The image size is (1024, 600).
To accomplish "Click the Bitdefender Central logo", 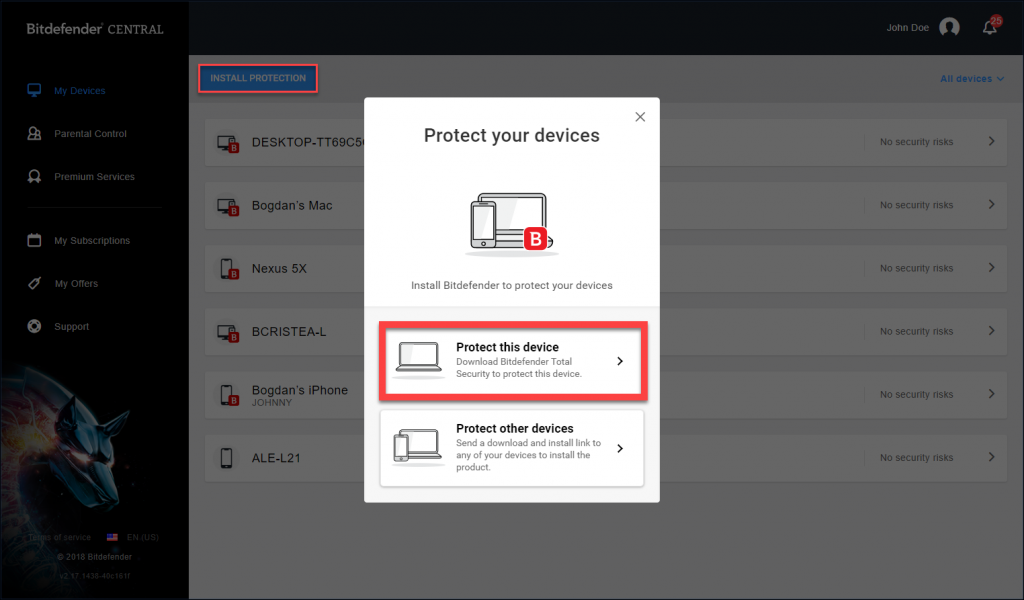I will pos(95,29).
